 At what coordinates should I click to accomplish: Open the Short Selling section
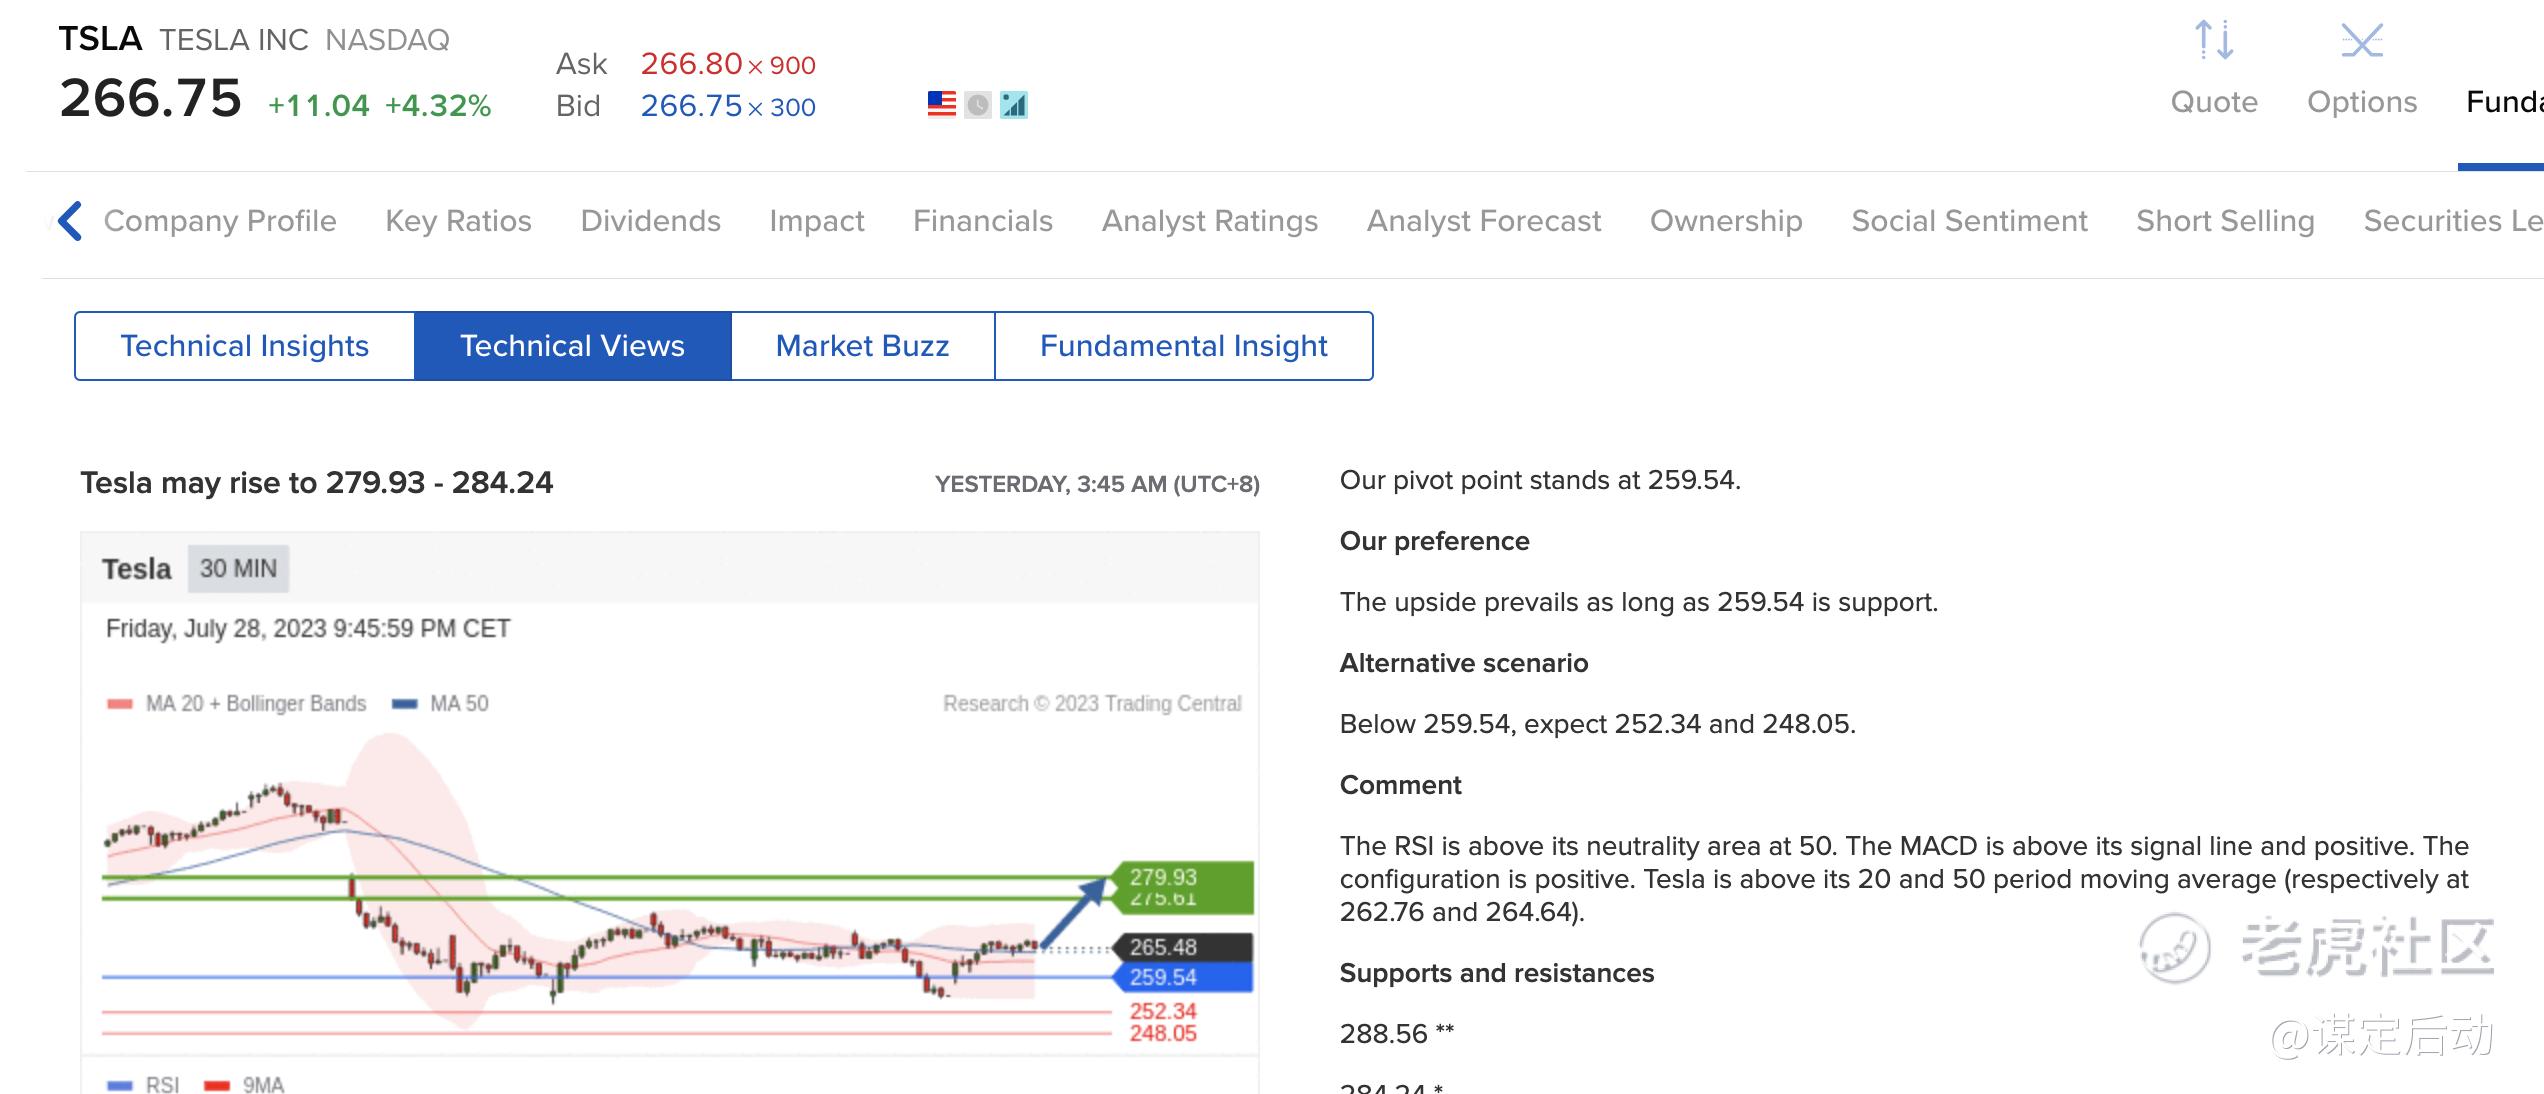pyautogui.click(x=2225, y=221)
